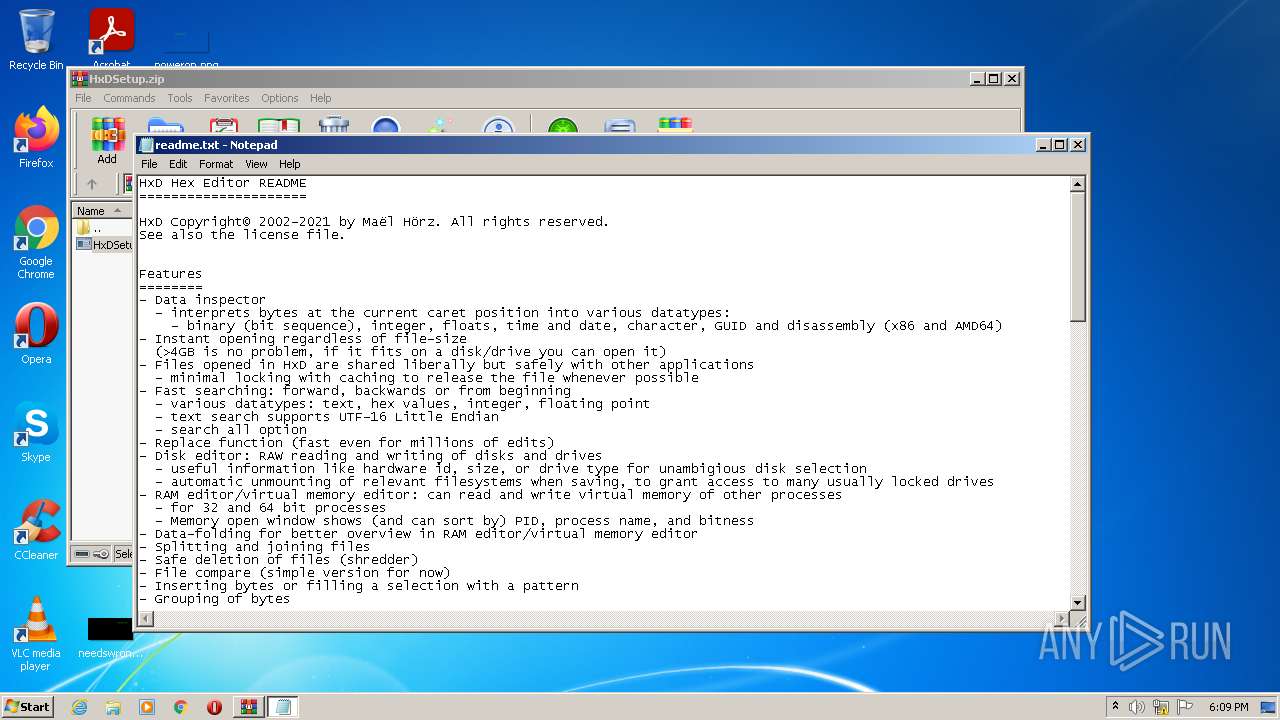Open network status icon in system tray
This screenshot has height=720, width=1280.
[x=1161, y=707]
